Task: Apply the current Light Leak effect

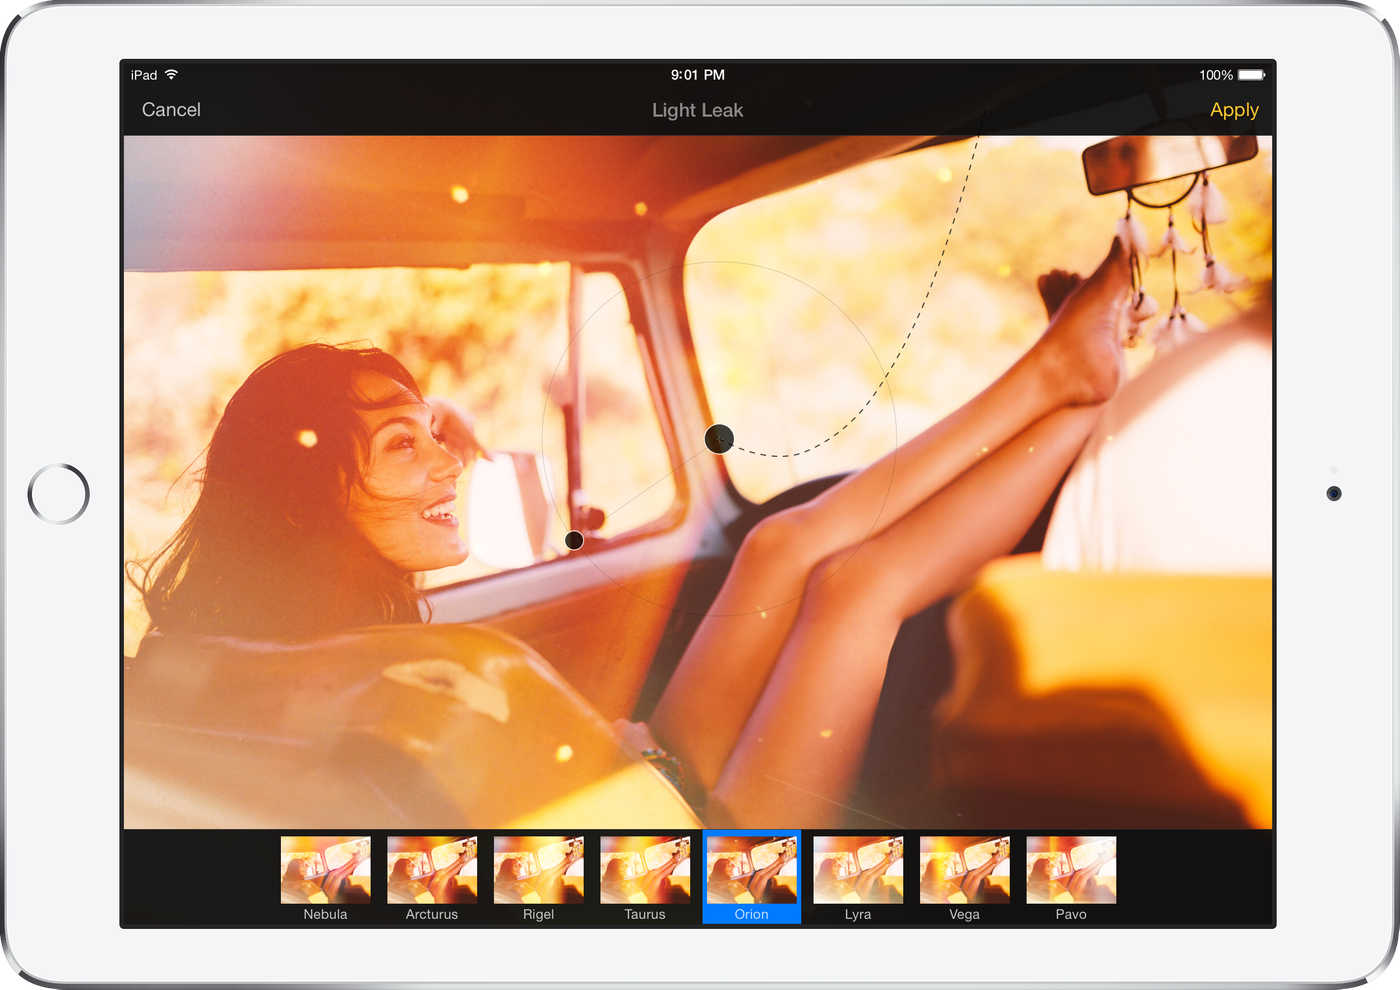Action: click(x=1234, y=110)
